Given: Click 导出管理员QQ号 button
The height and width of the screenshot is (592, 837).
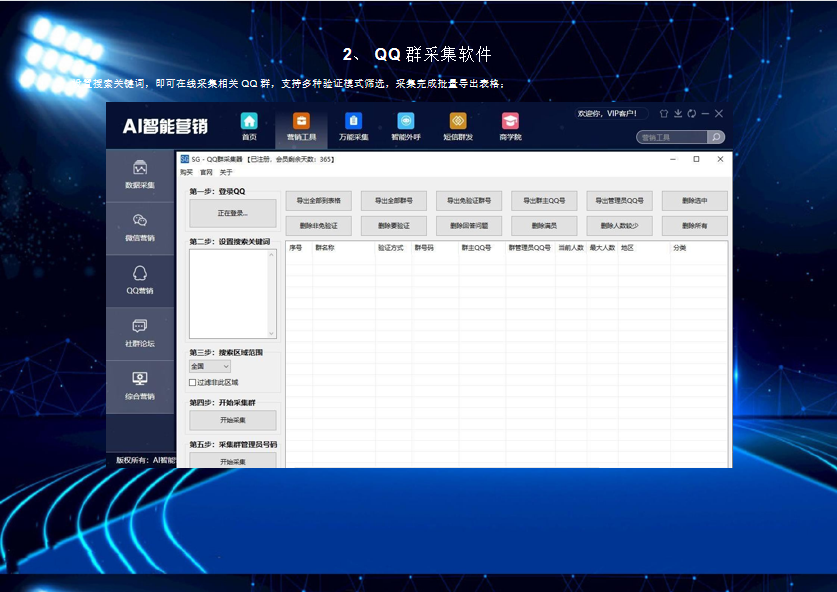Looking at the screenshot, I should tap(619, 201).
